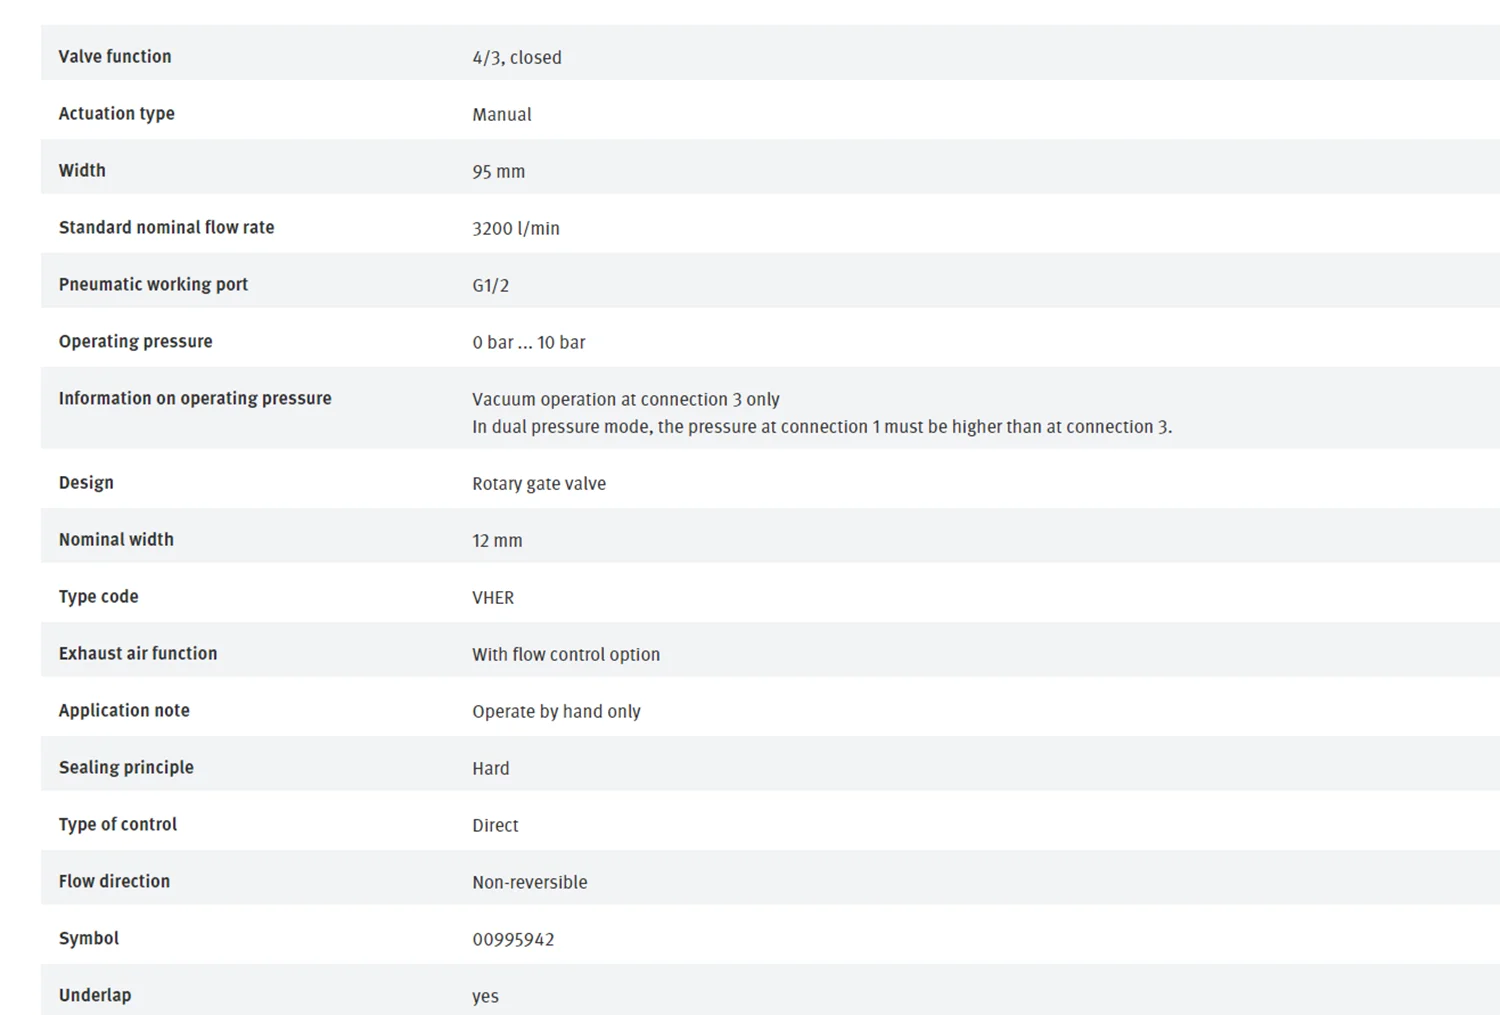Select the "Rotary gate valve" design value
Screen dimensions: 1500x1015
[538, 484]
